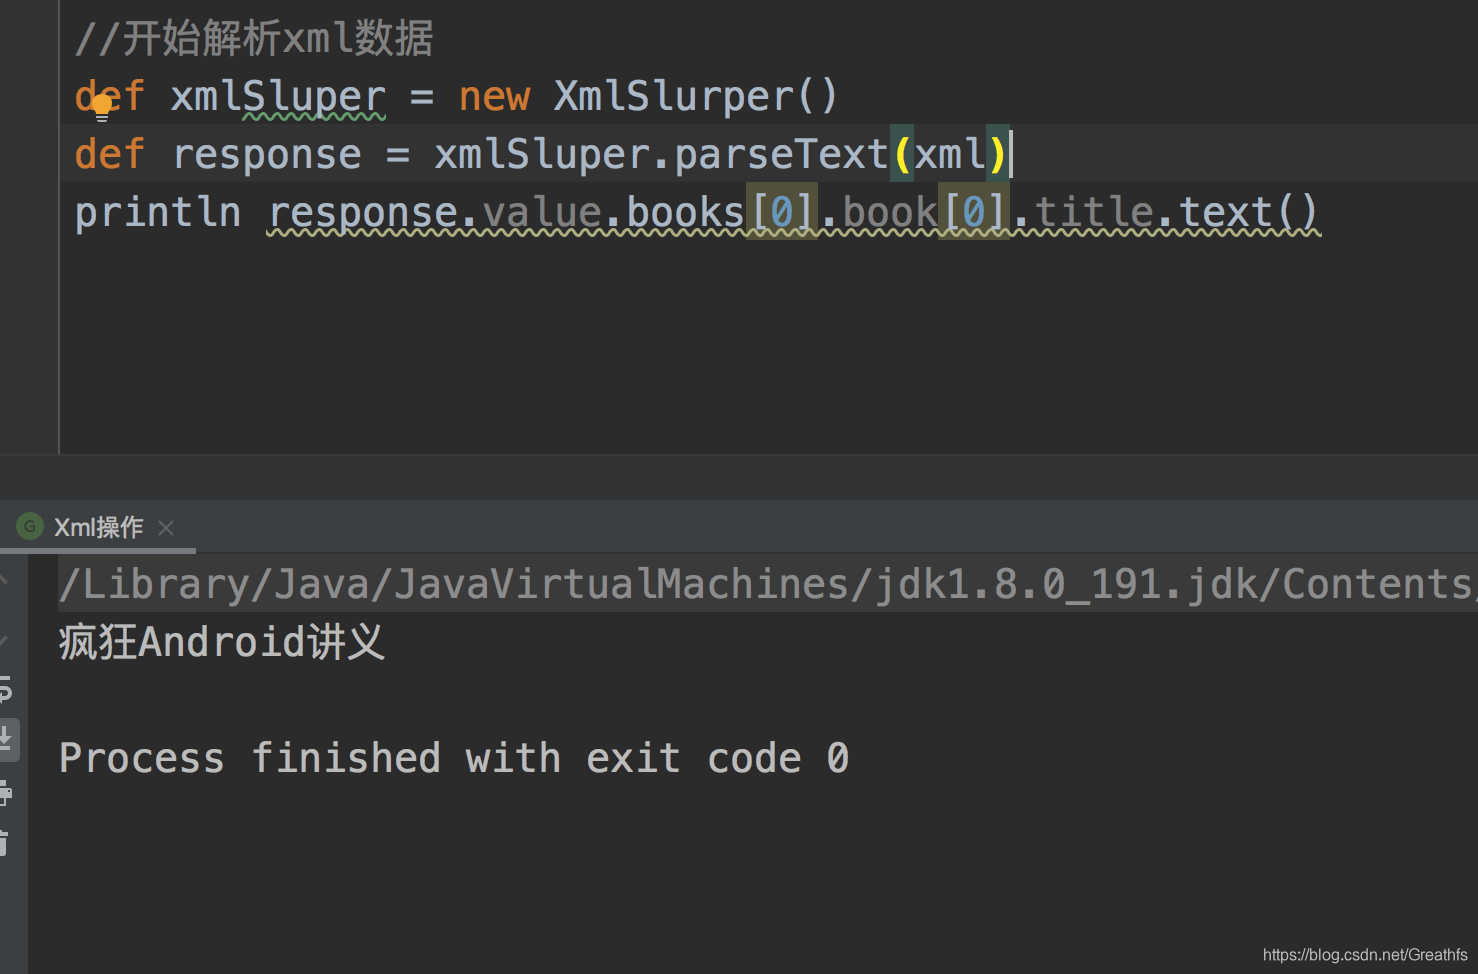Click the println keyword
Screen dimensions: 1478x974
pos(158,213)
